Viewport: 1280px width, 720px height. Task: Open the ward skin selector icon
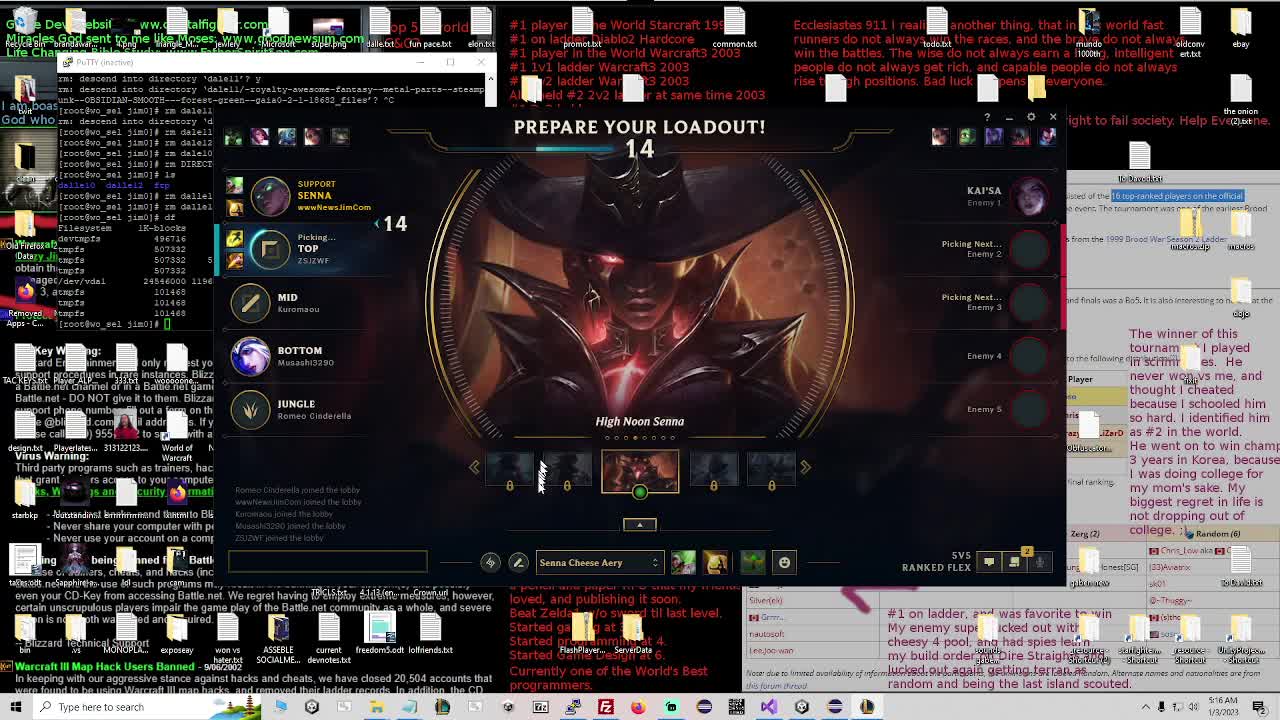point(752,563)
